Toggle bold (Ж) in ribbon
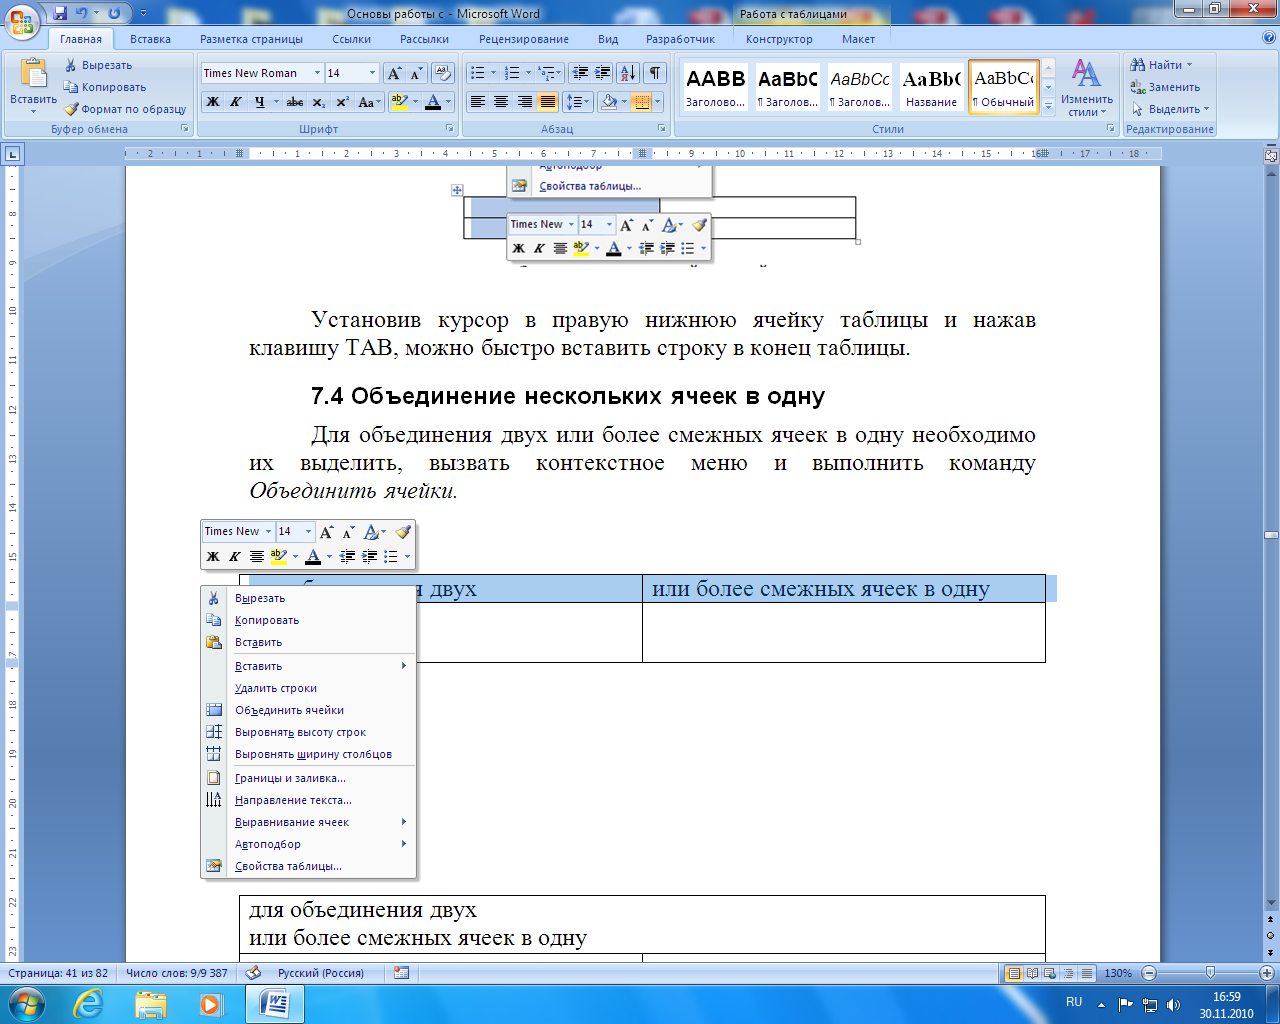This screenshot has height=1024, width=1280. pos(213,102)
